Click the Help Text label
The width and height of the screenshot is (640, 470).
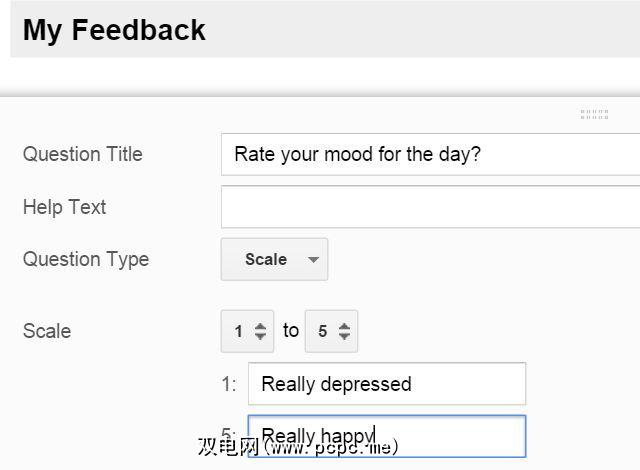[64, 207]
